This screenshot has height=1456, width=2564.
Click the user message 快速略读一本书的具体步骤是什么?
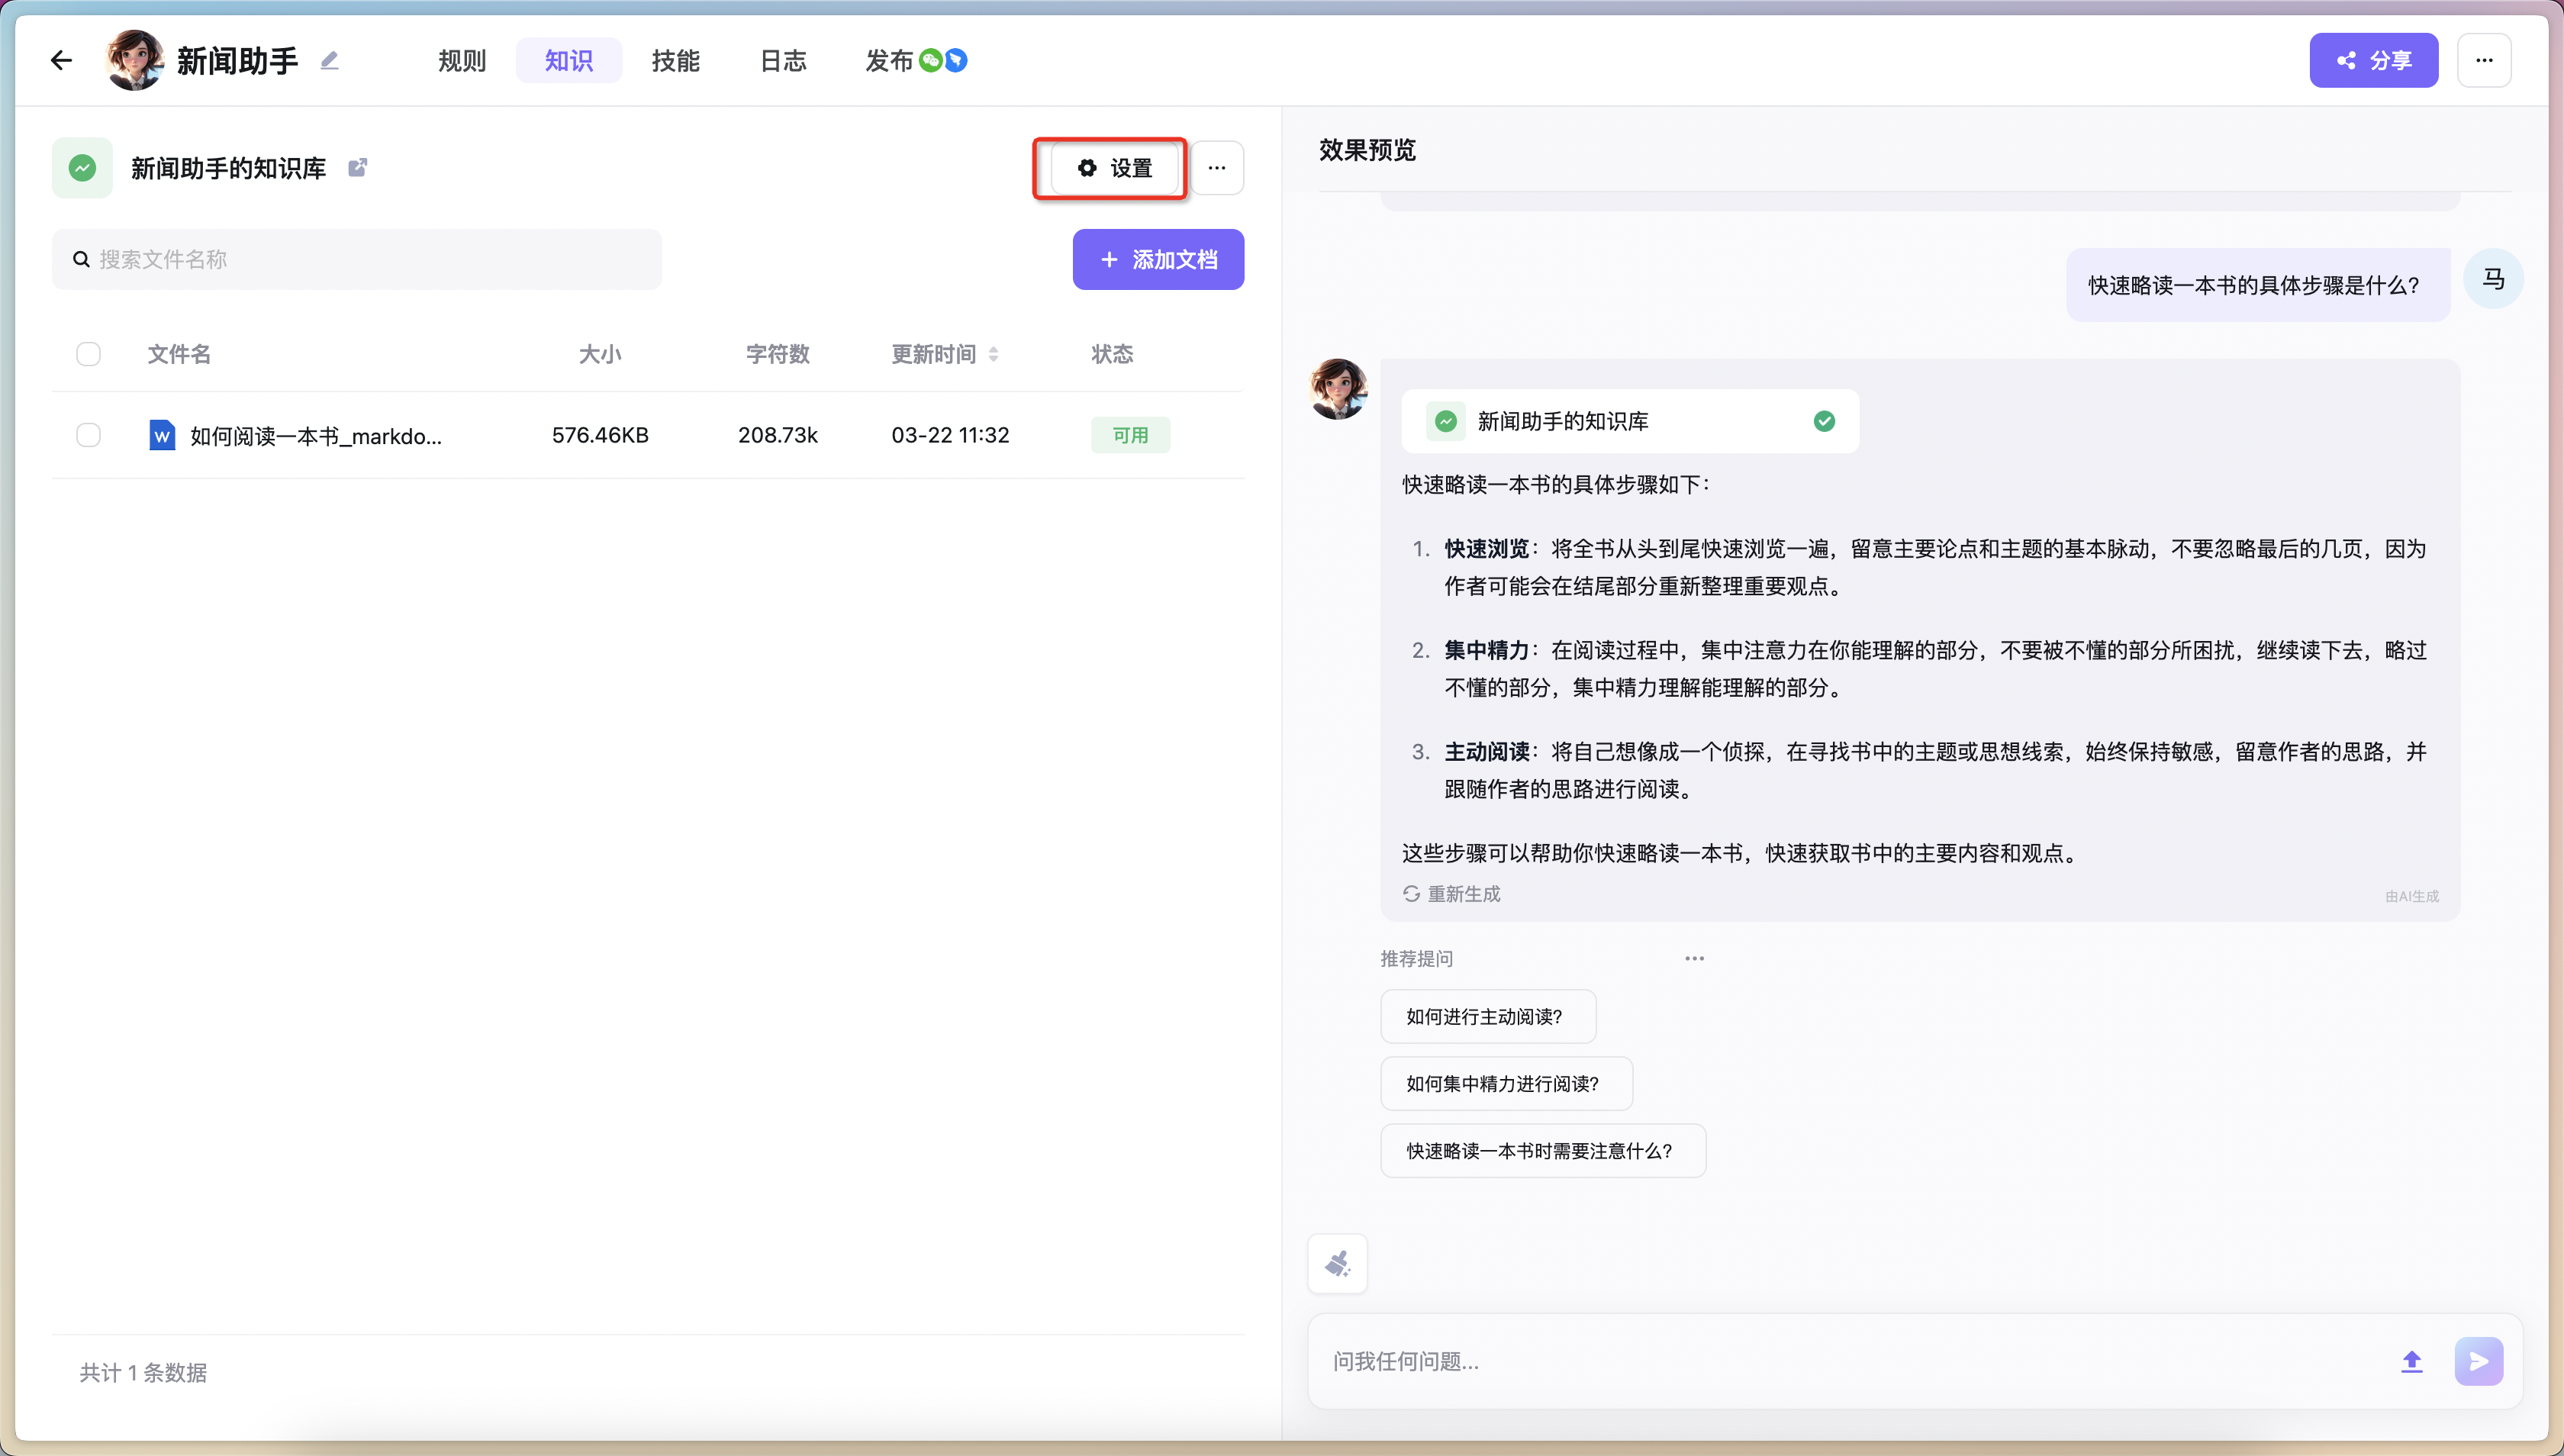pyautogui.click(x=2258, y=286)
